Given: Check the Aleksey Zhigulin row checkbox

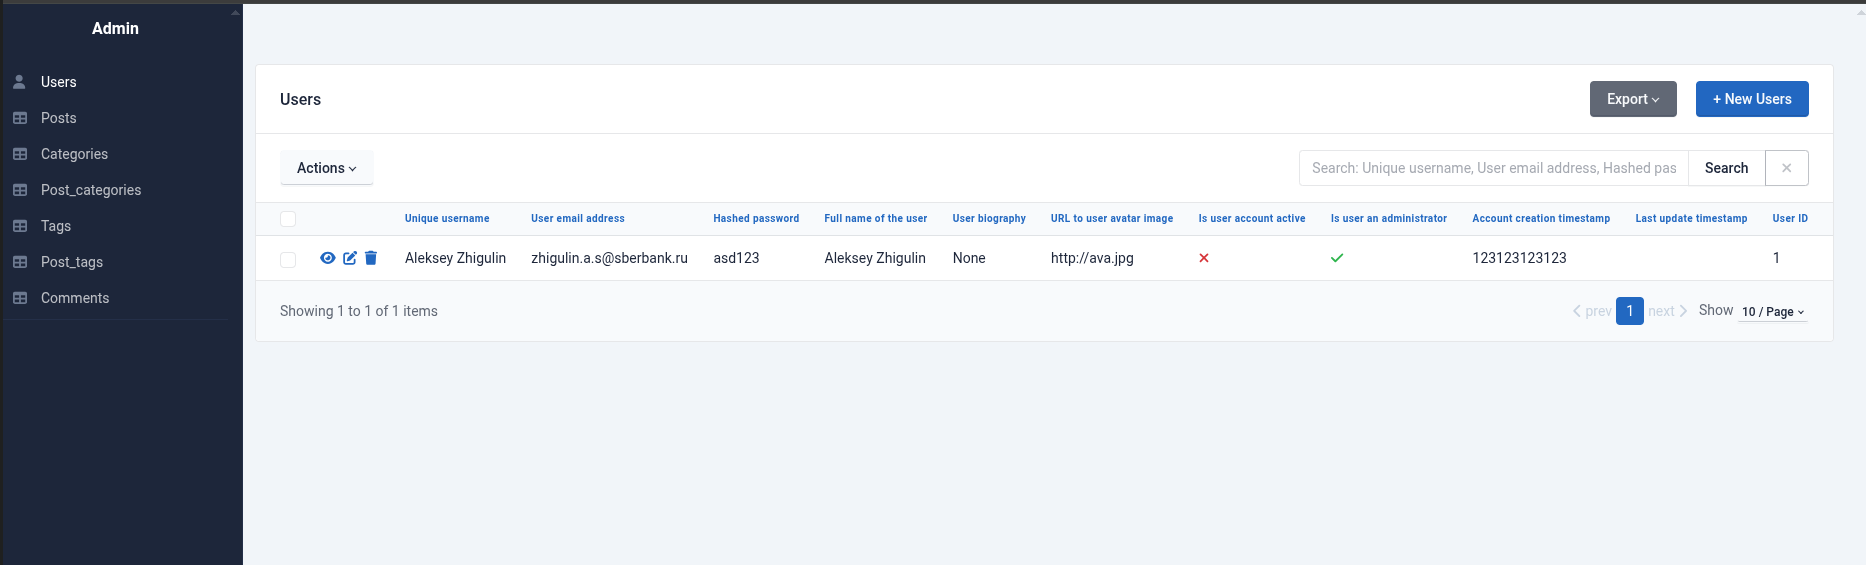Looking at the screenshot, I should coord(288,260).
